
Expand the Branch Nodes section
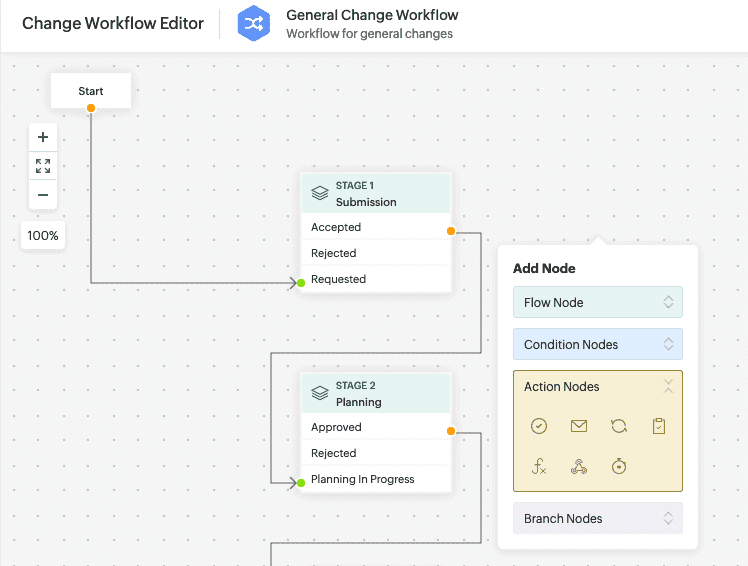[597, 518]
